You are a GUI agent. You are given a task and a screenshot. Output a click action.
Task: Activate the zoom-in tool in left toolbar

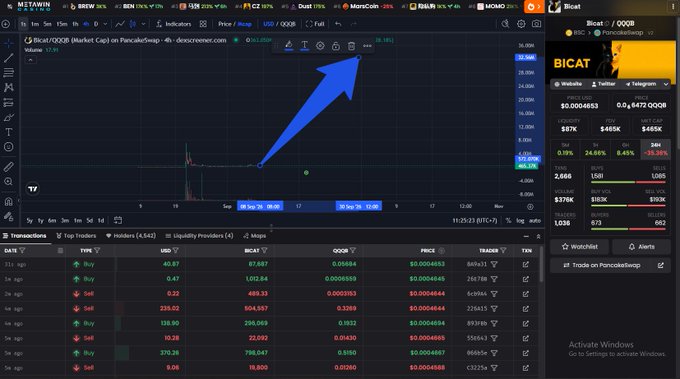point(8,182)
